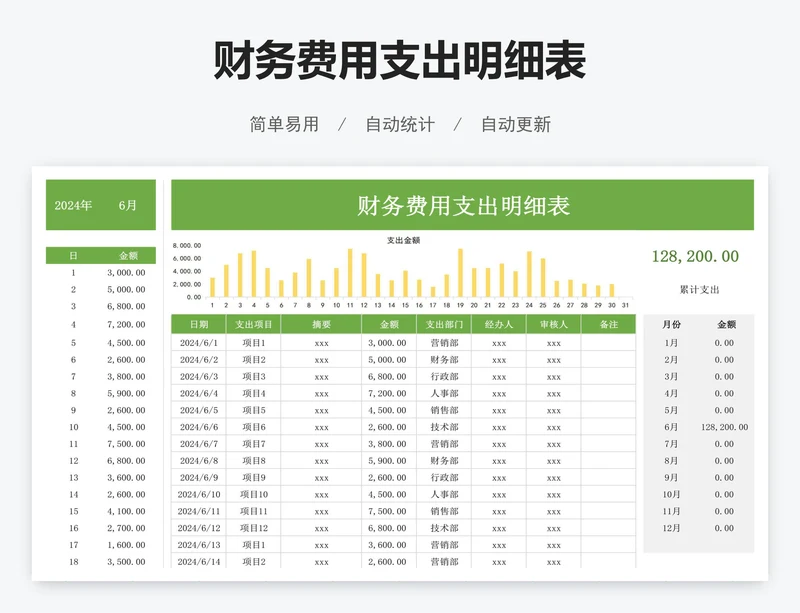Click 3,500.00 in the daily list
Viewport: 800px width, 613px height.
pos(126,562)
